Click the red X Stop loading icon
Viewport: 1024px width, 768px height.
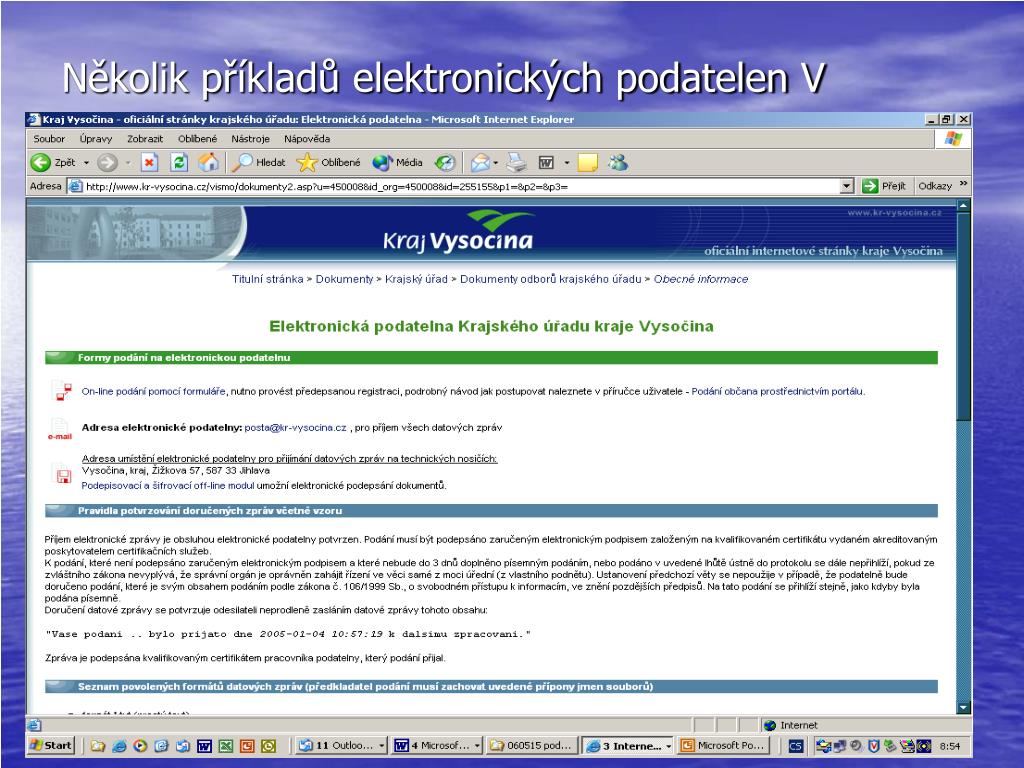coord(150,163)
